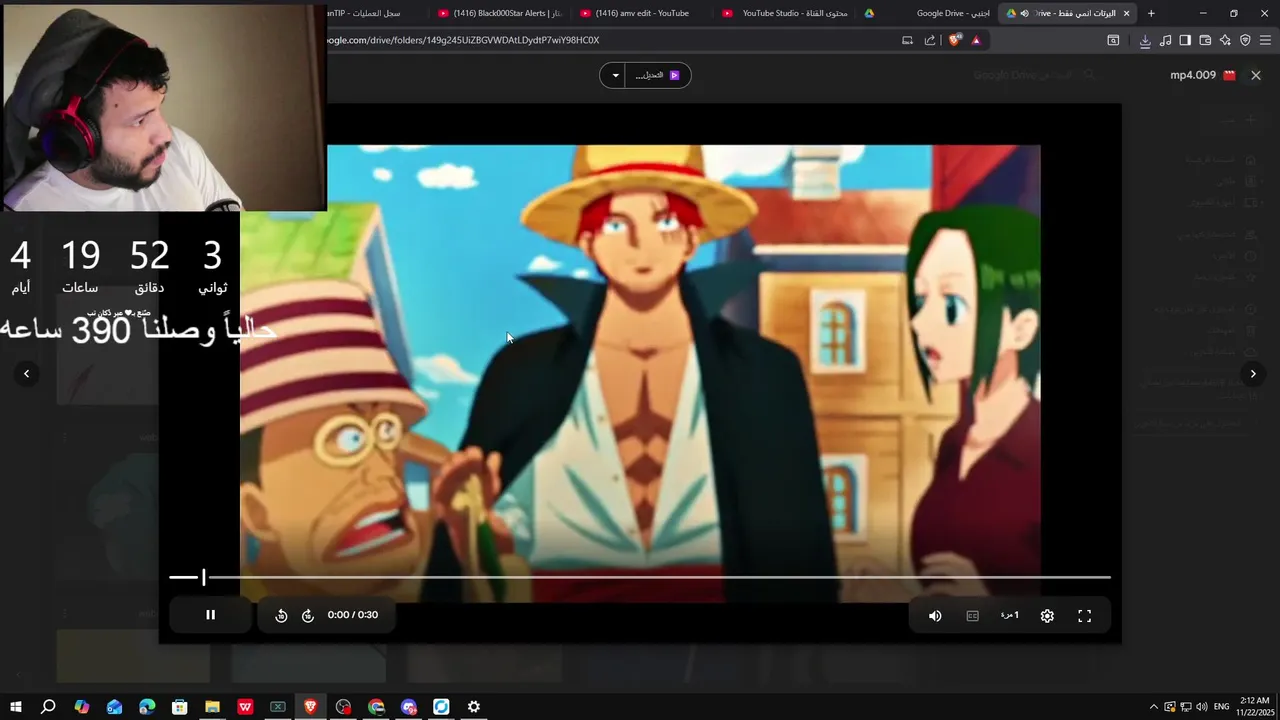Switch to Brave browser in taskbar
Screen dimensions: 1280x720
point(310,707)
